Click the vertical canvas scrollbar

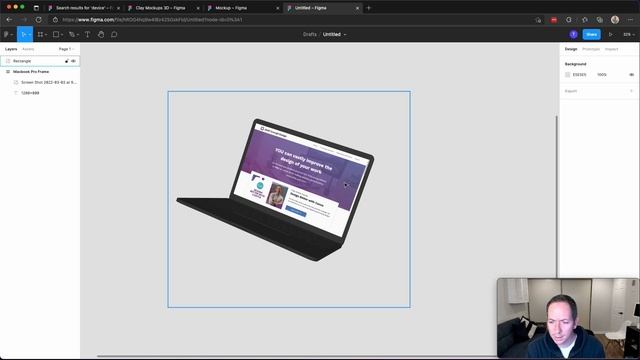tap(557, 196)
